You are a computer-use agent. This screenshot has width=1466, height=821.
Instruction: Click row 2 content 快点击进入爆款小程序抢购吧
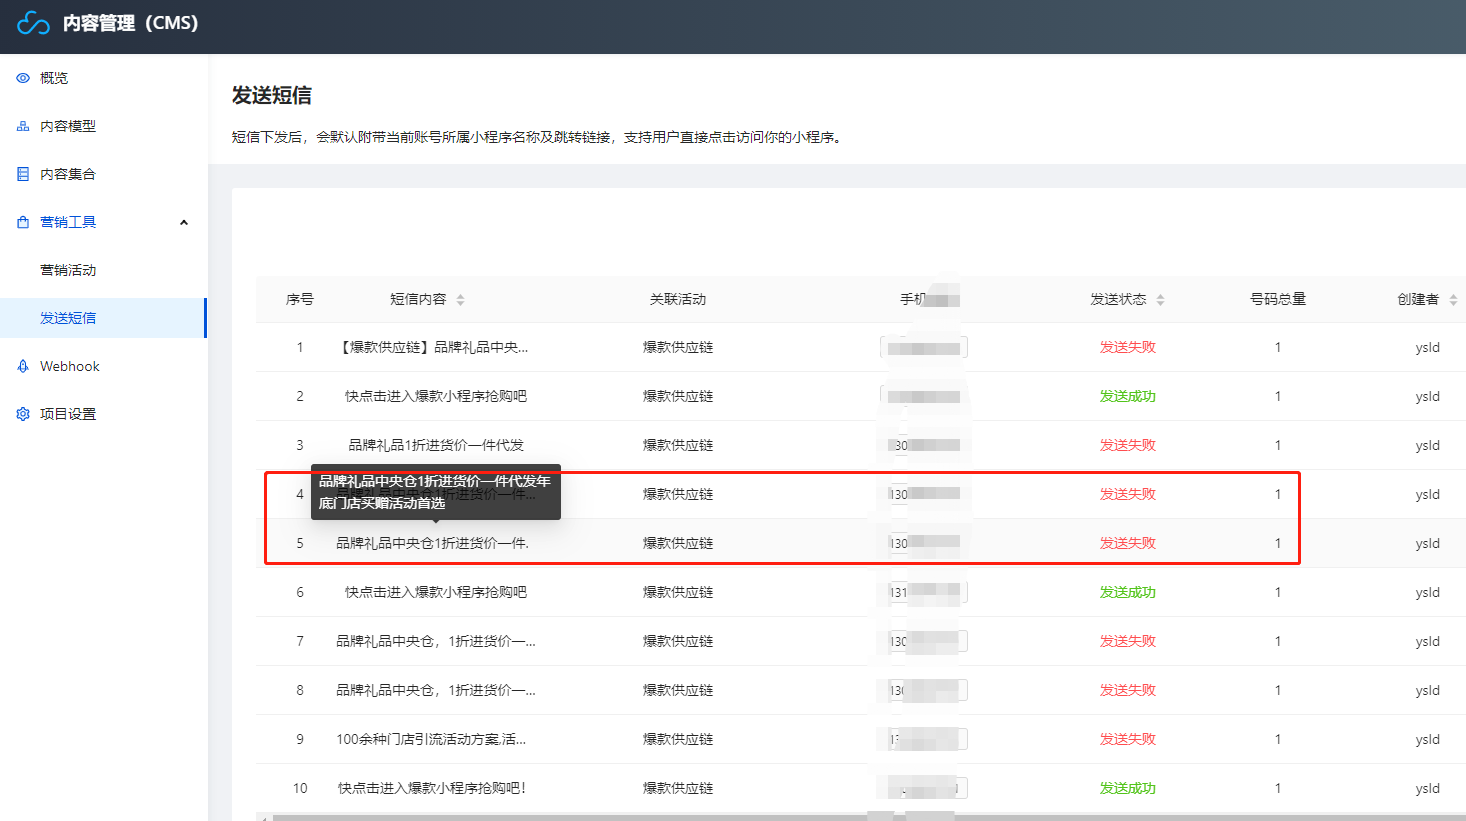(436, 396)
